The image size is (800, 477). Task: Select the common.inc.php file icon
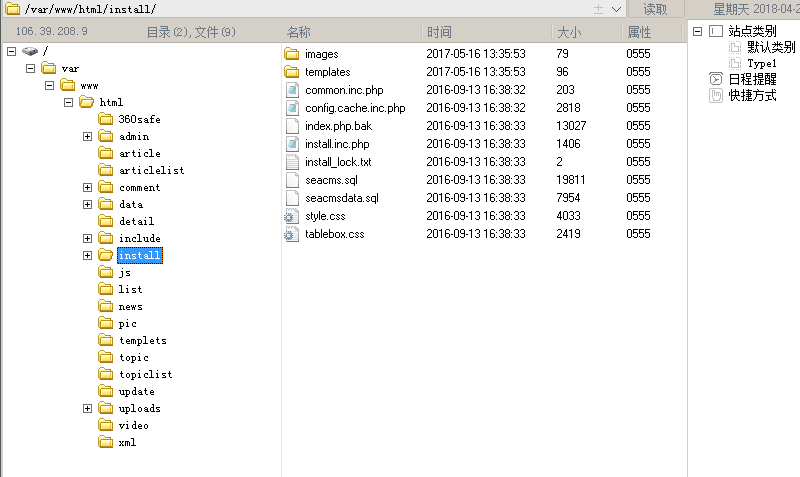[292, 90]
